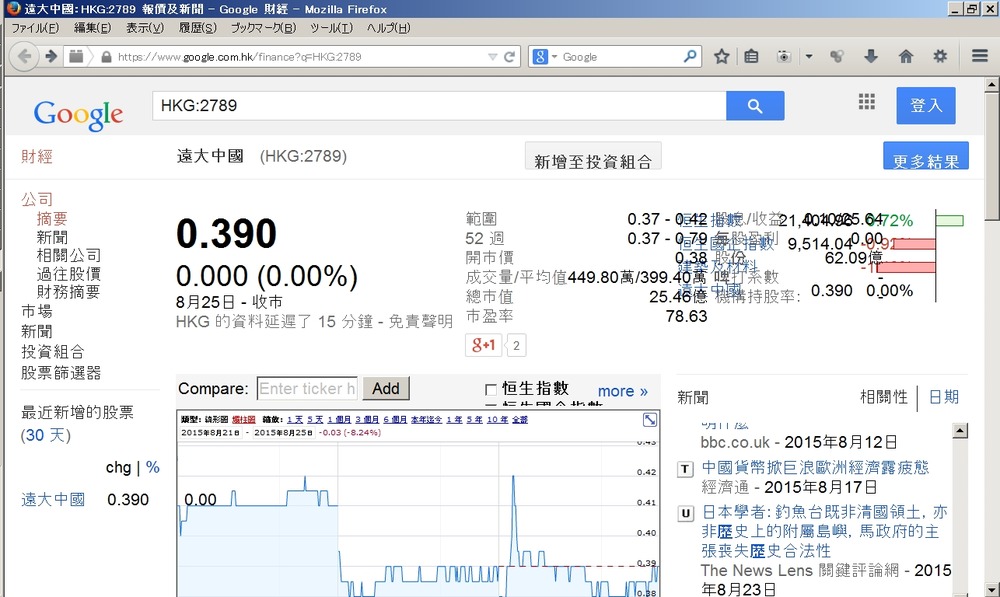Sort news by 日期 link
Image resolution: width=1000 pixels, height=597 pixels.
(943, 397)
